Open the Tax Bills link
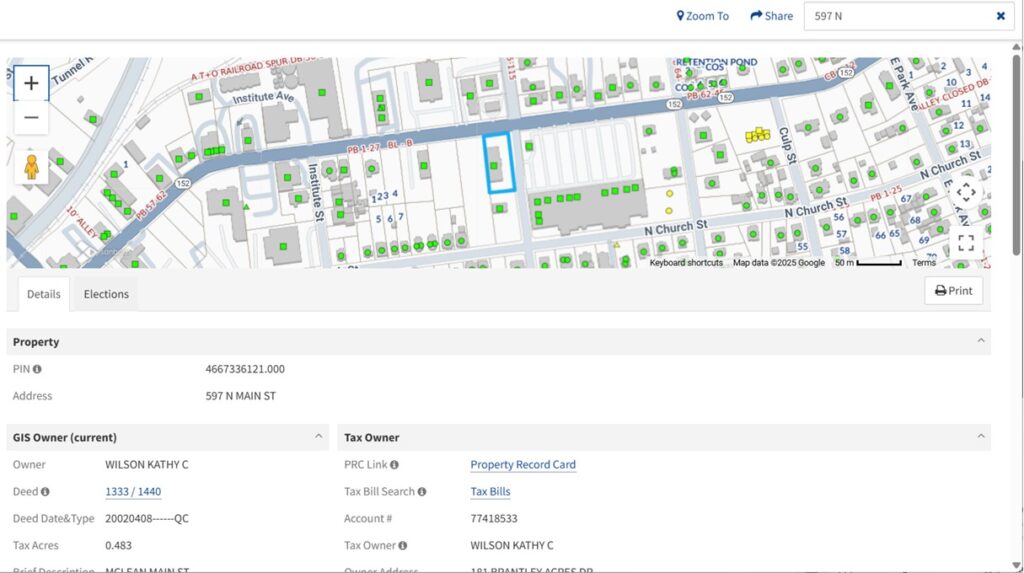This screenshot has height=573, width=1024. (x=490, y=491)
